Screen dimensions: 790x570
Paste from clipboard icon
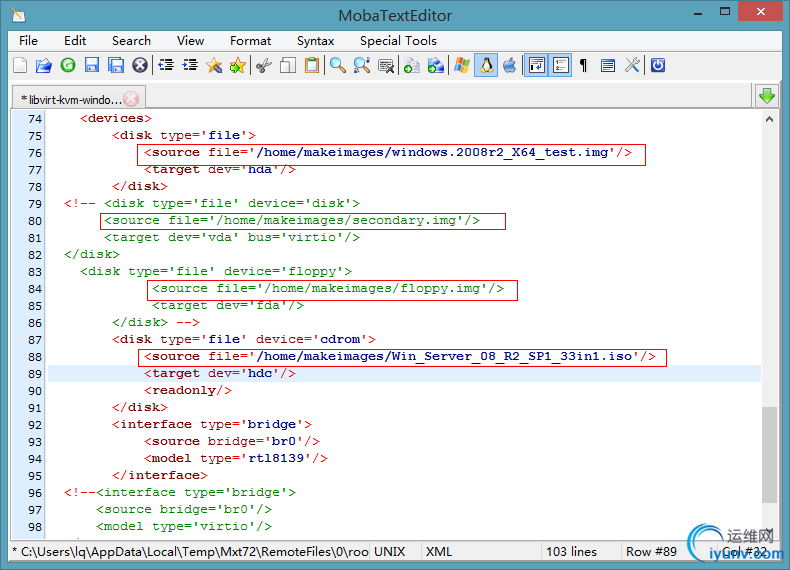(x=312, y=66)
